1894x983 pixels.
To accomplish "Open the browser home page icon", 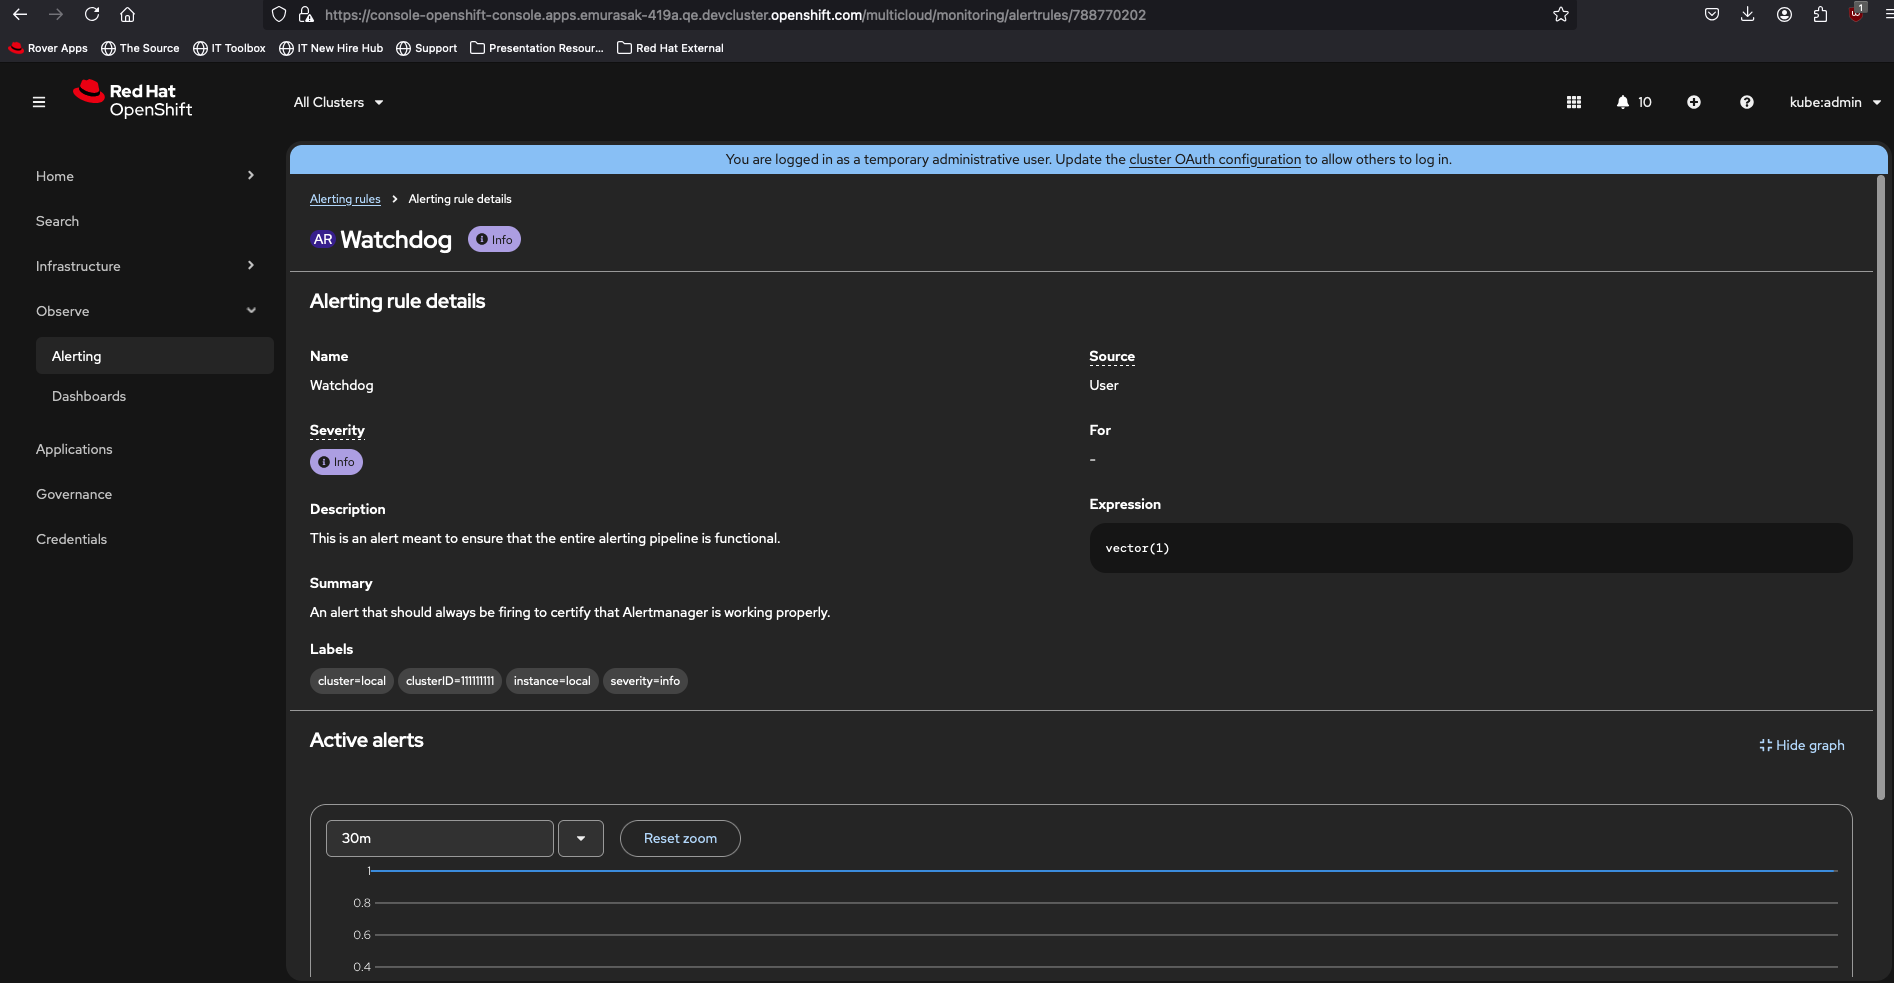I will click(127, 14).
